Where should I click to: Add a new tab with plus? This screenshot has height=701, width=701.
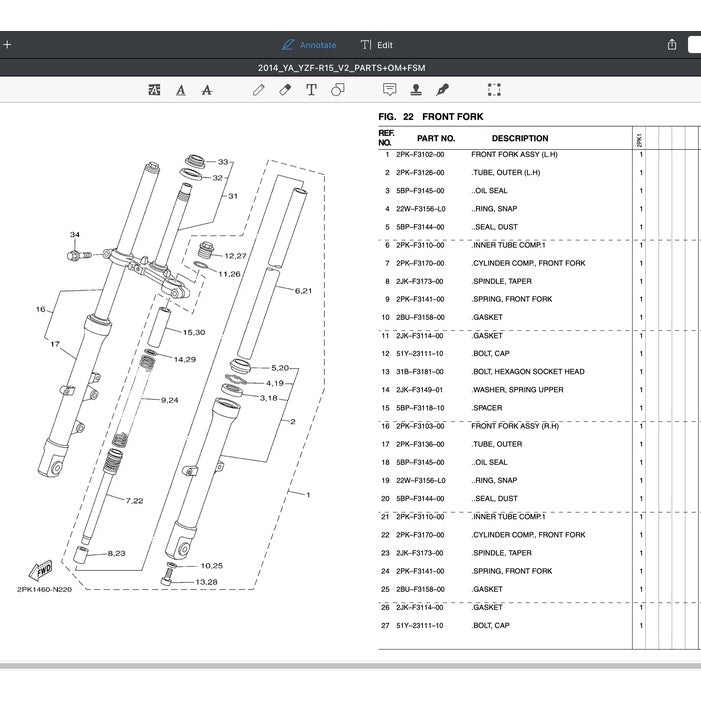click(7, 45)
